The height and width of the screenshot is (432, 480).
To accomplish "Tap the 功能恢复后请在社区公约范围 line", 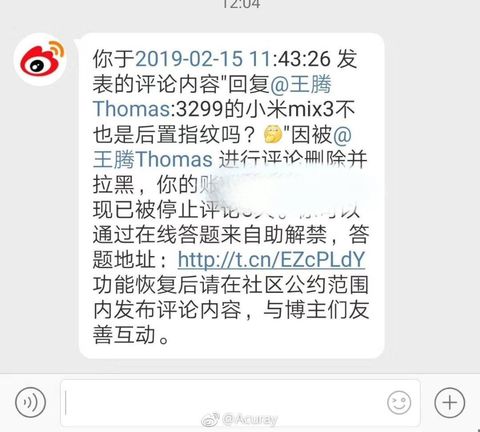I will pyautogui.click(x=231, y=285).
